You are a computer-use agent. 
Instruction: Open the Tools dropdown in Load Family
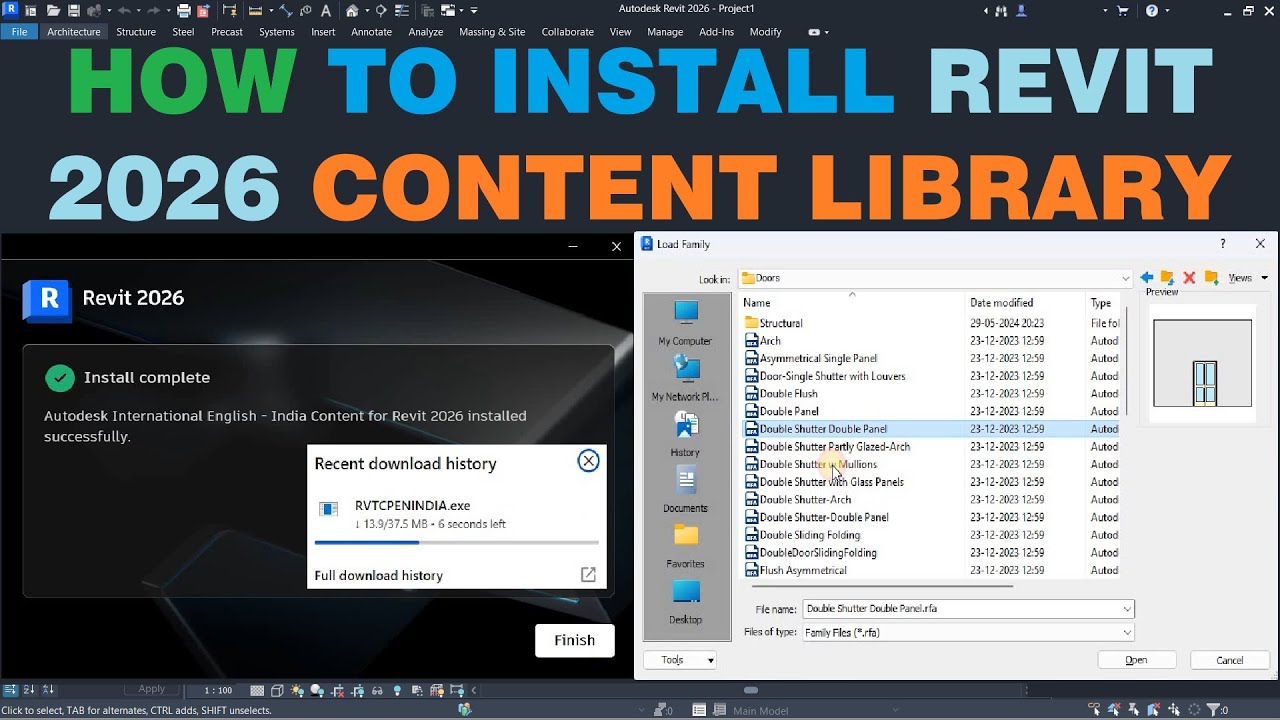click(680, 660)
